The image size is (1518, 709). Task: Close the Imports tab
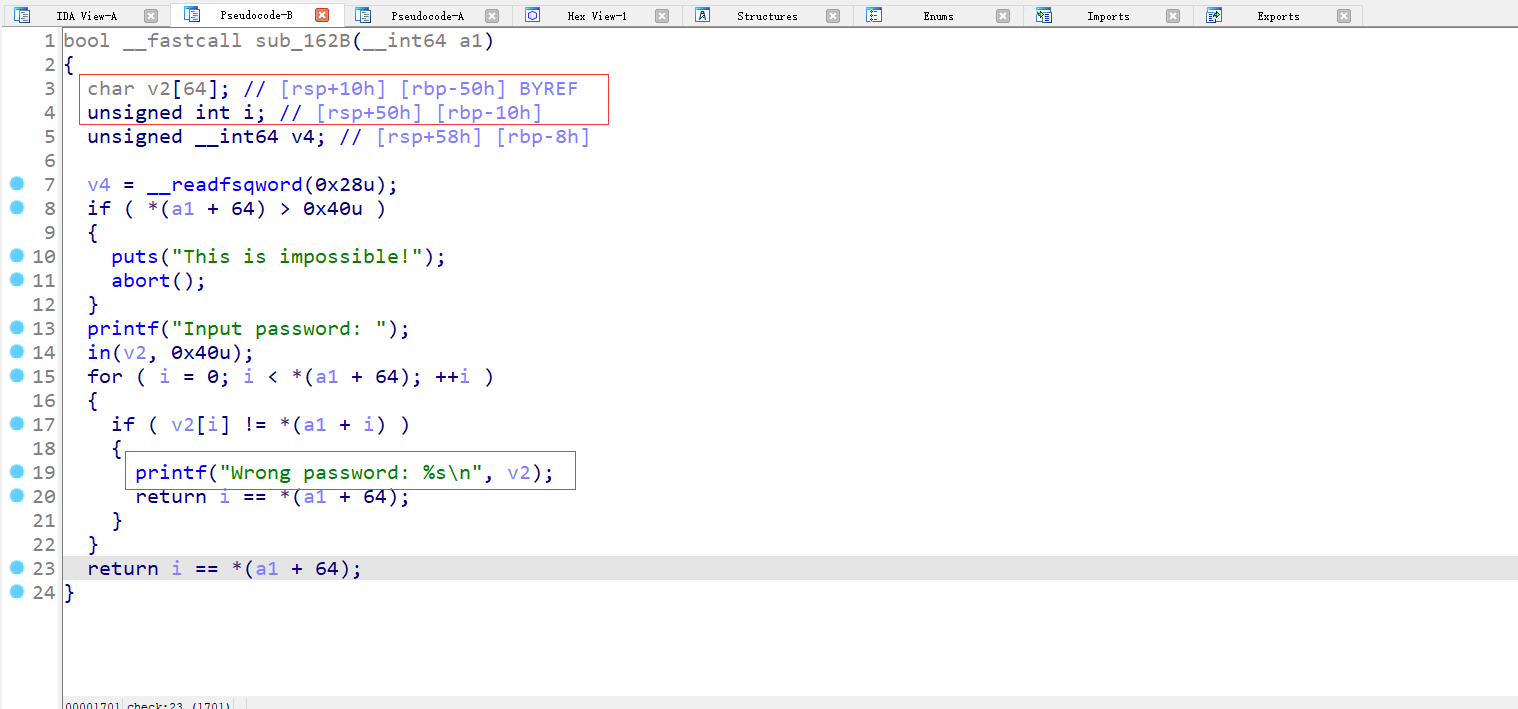1173,16
